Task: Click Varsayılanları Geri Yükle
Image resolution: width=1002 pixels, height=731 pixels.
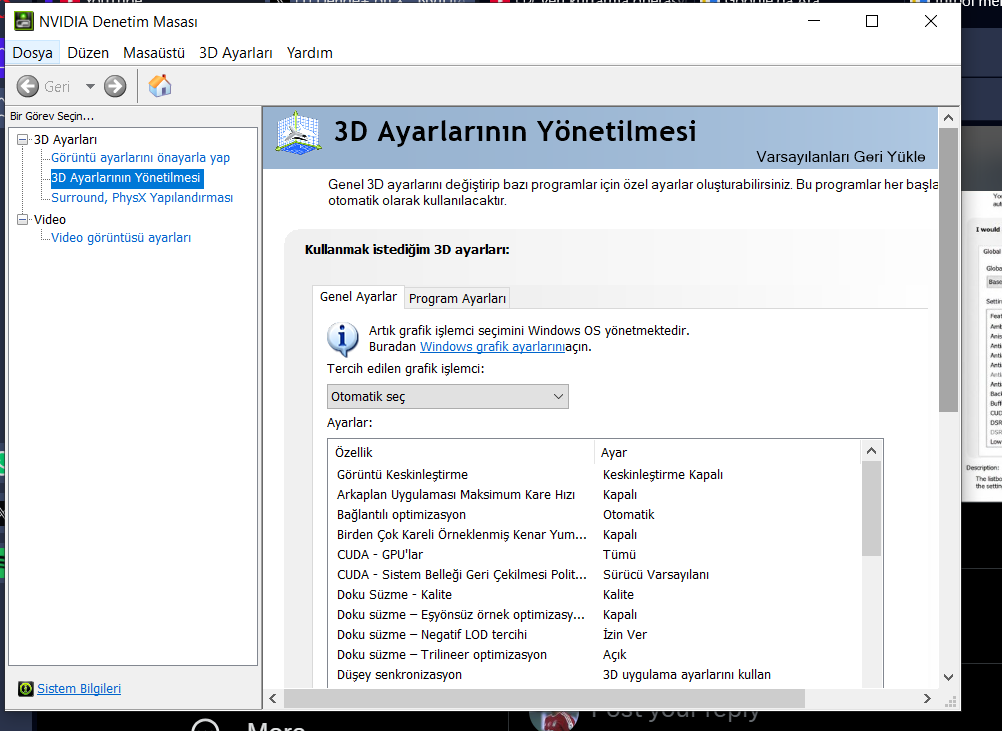Action: [x=840, y=157]
